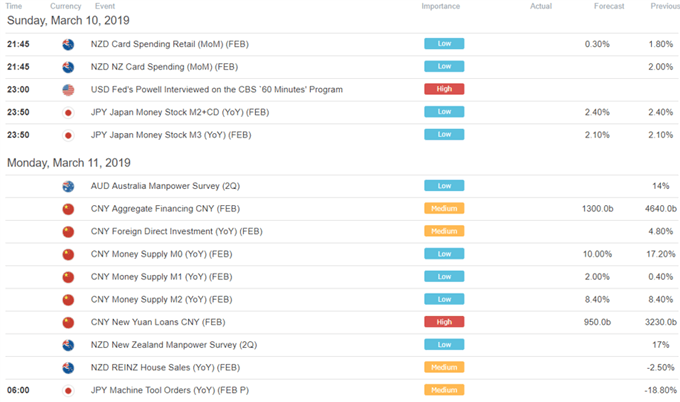The width and height of the screenshot is (680, 402).
Task: Click the China flag beside Aggregate Financing
Action: click(x=68, y=209)
